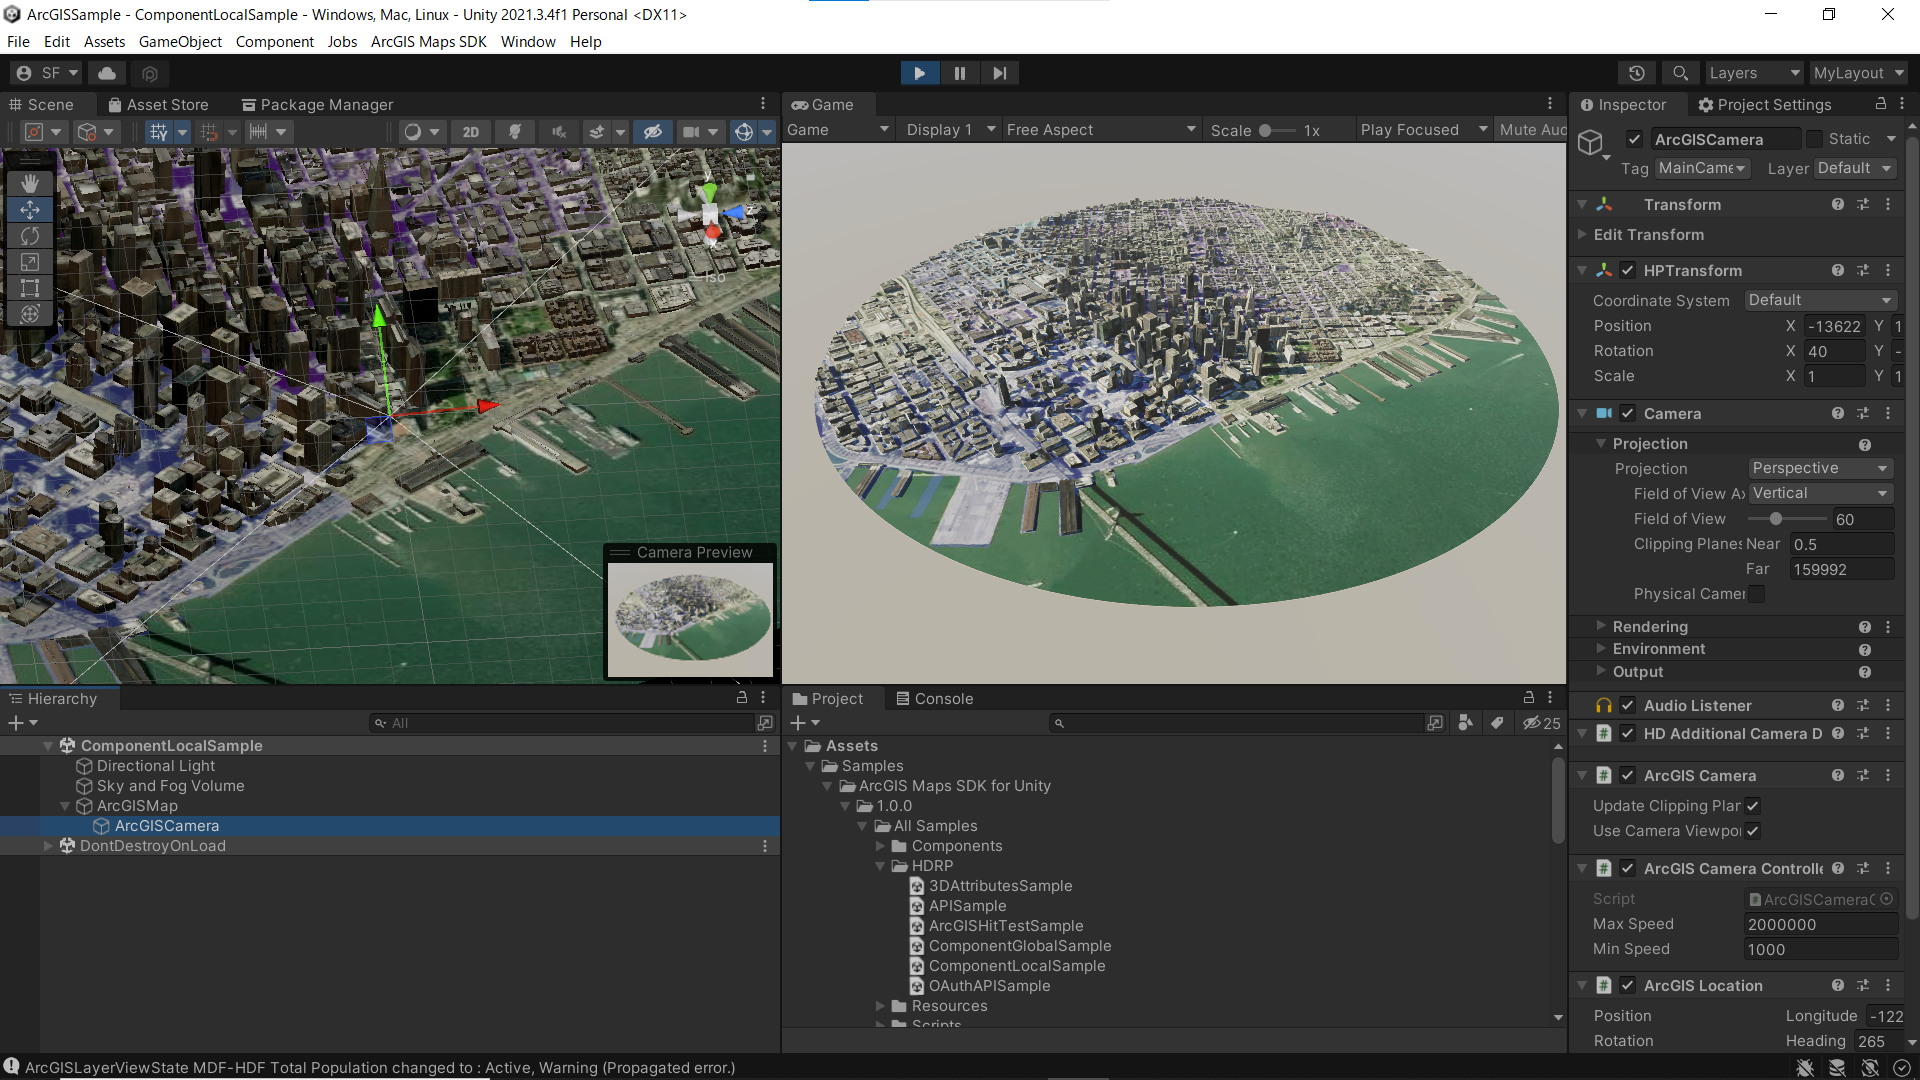Select the Hand (pan) tool

click(x=30, y=183)
